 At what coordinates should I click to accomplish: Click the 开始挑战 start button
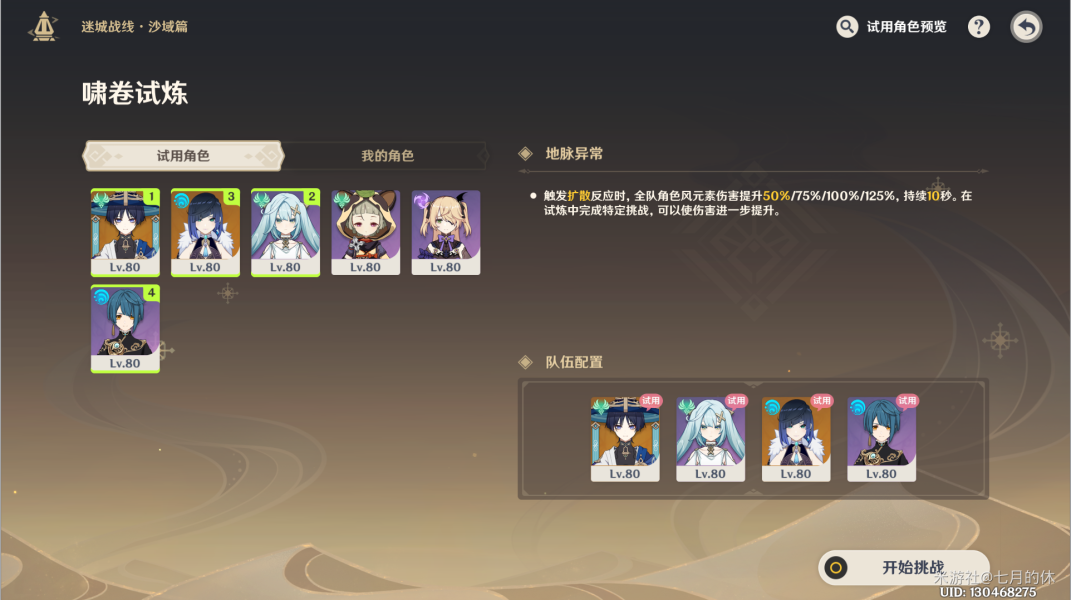pyautogui.click(x=904, y=567)
